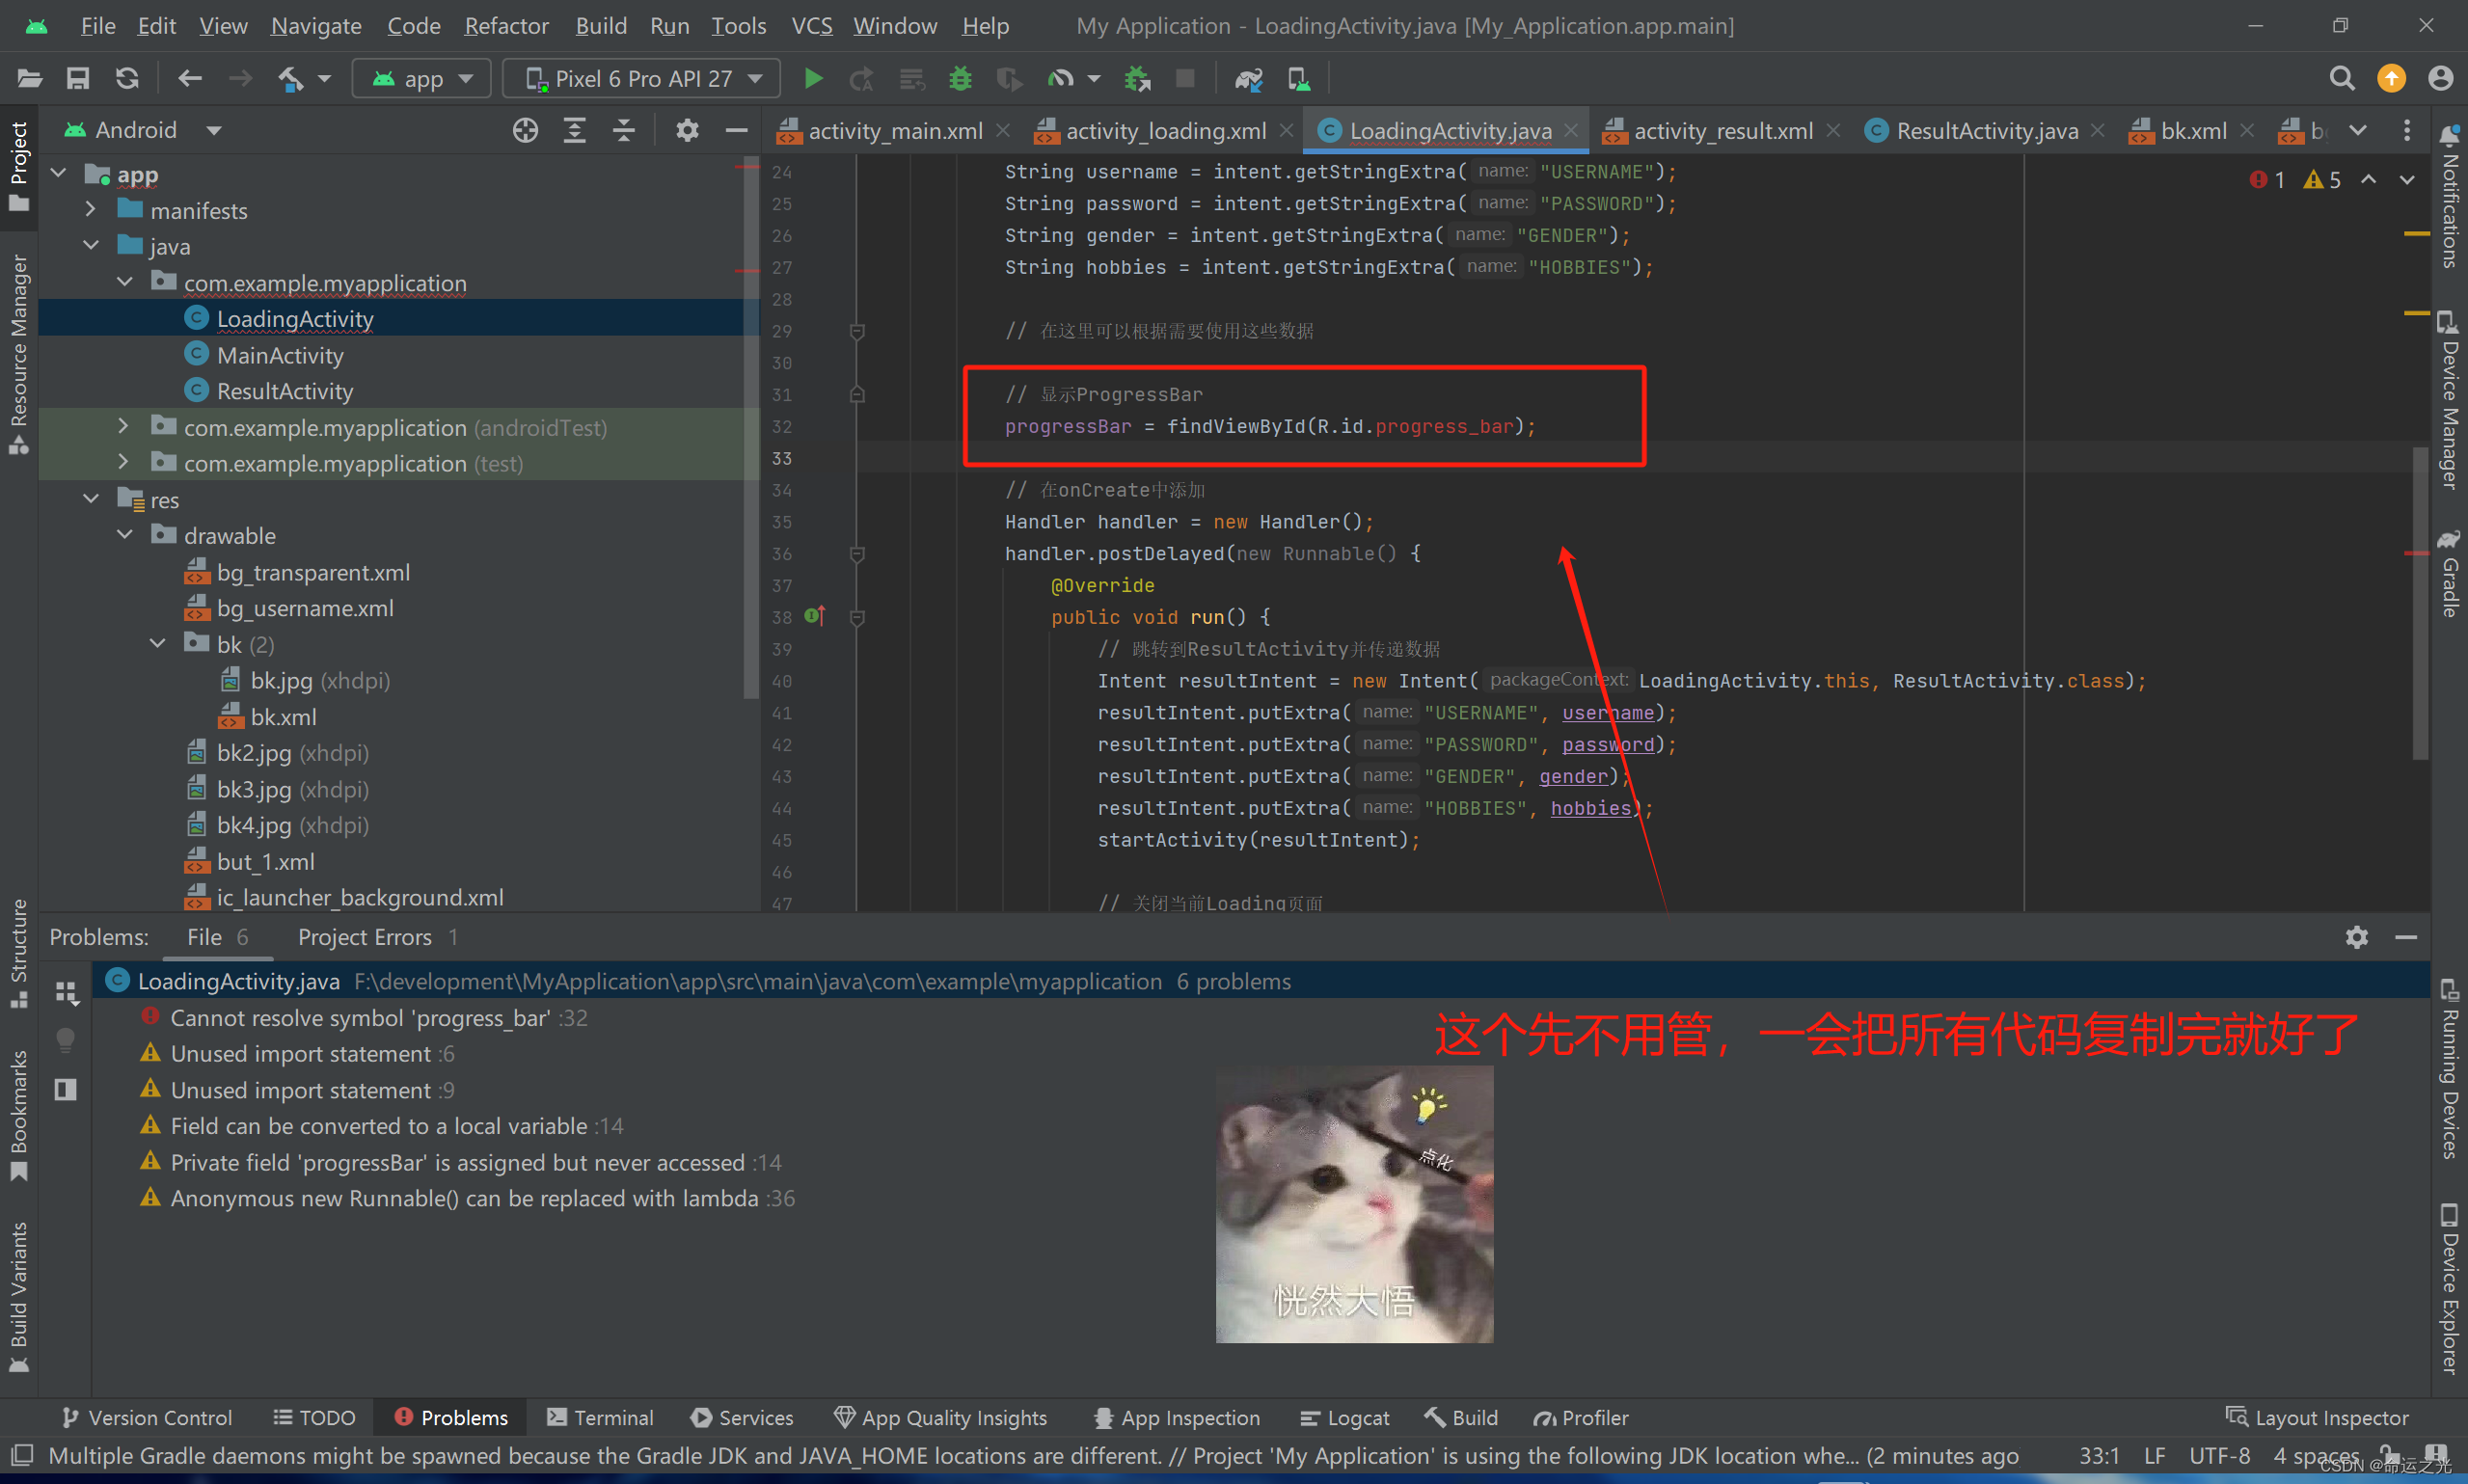Viewport: 2468px width, 1484px height.
Task: Click the Debug app bug icon
Action: [960, 78]
